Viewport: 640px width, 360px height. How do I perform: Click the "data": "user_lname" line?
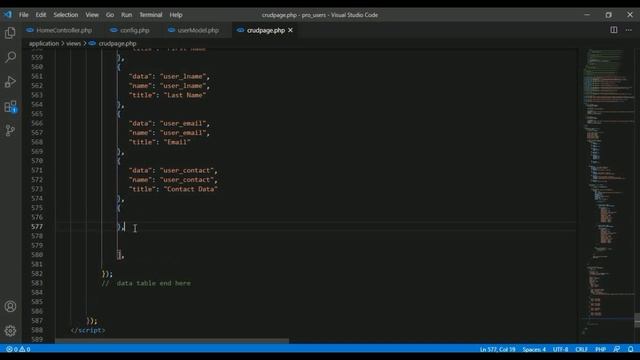coord(169,76)
